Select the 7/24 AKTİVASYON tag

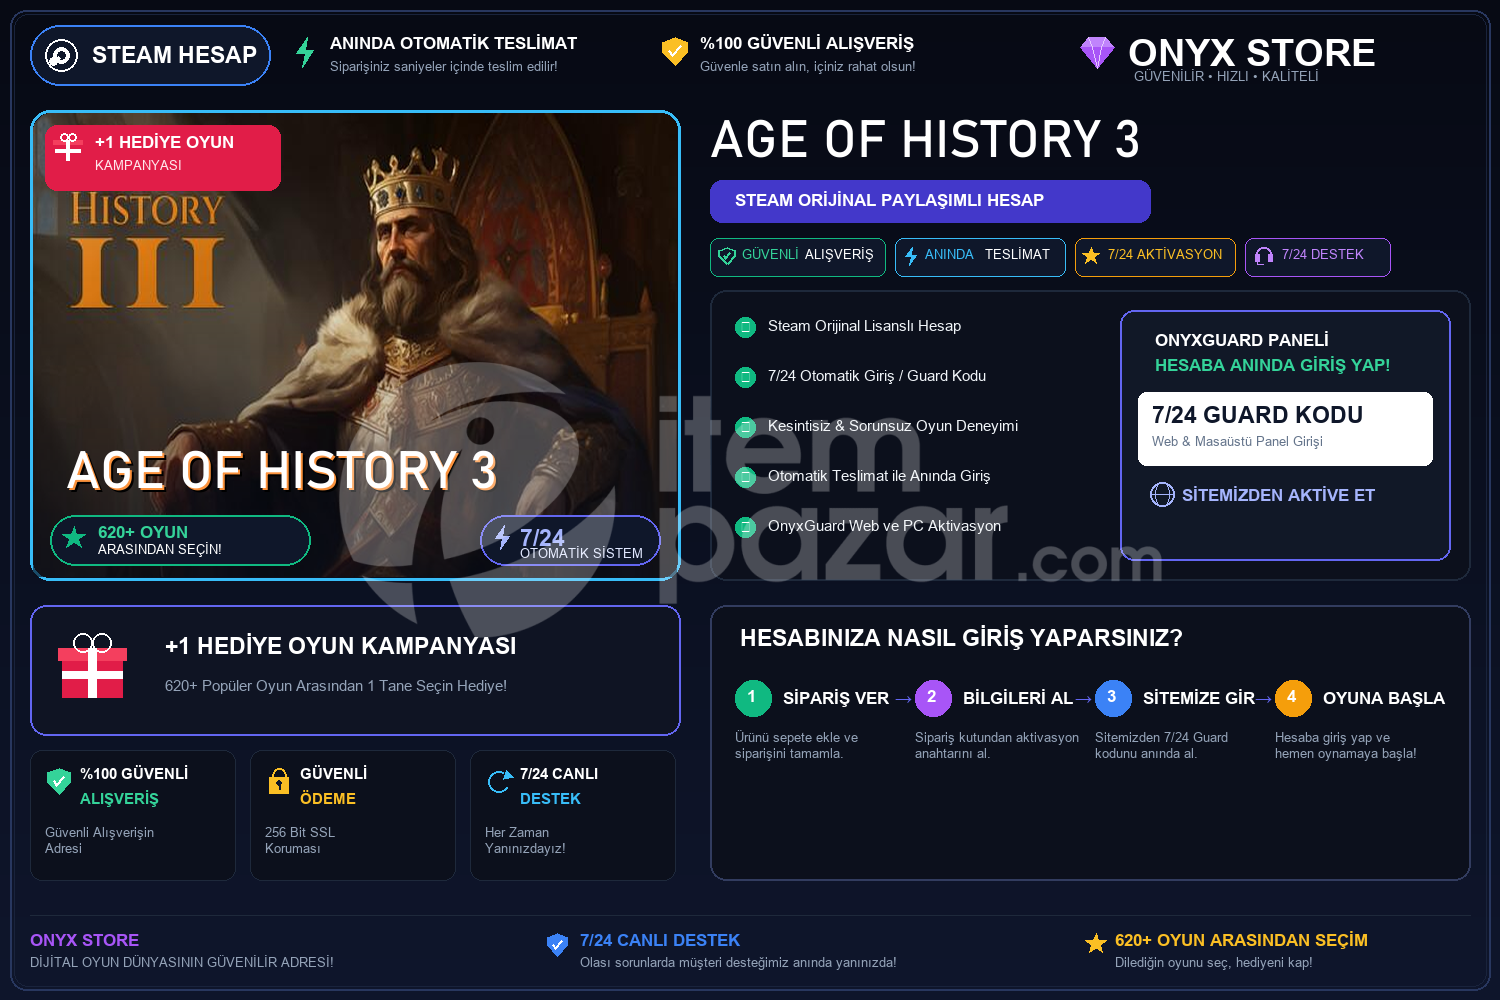[1155, 257]
